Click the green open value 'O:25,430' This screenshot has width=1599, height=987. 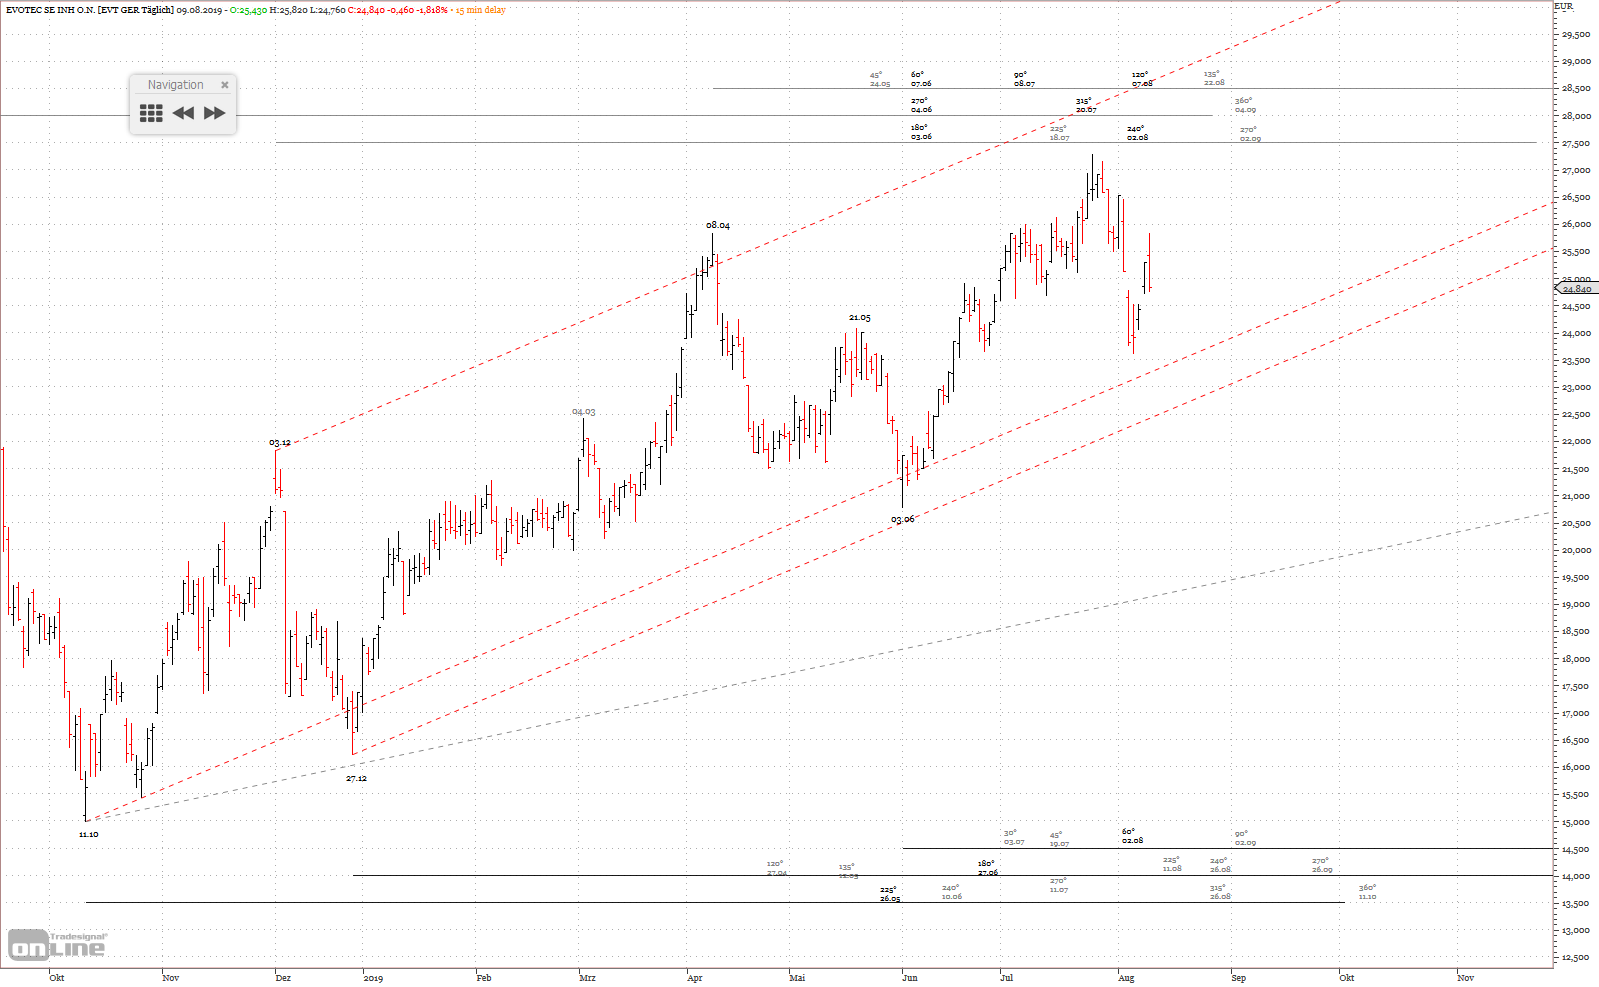pos(247,10)
